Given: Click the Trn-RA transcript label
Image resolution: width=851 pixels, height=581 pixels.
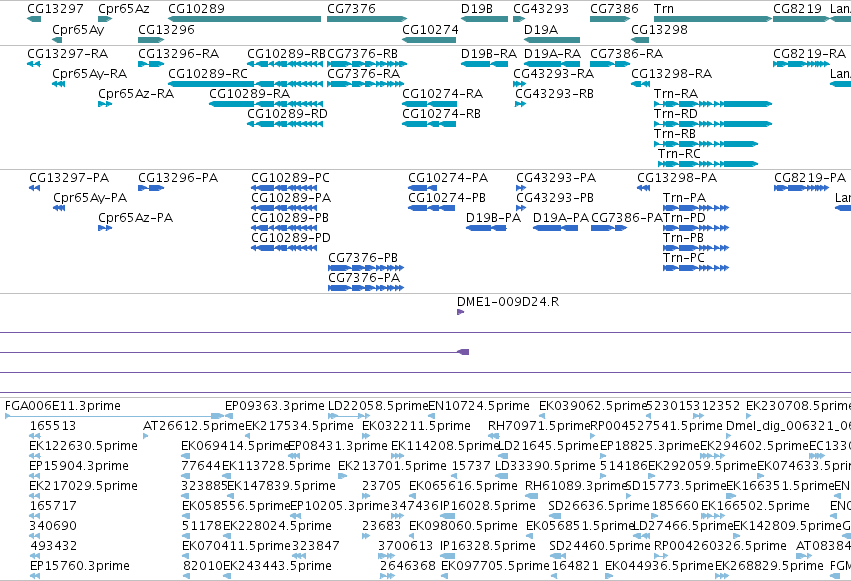Looking at the screenshot, I should 676,94.
